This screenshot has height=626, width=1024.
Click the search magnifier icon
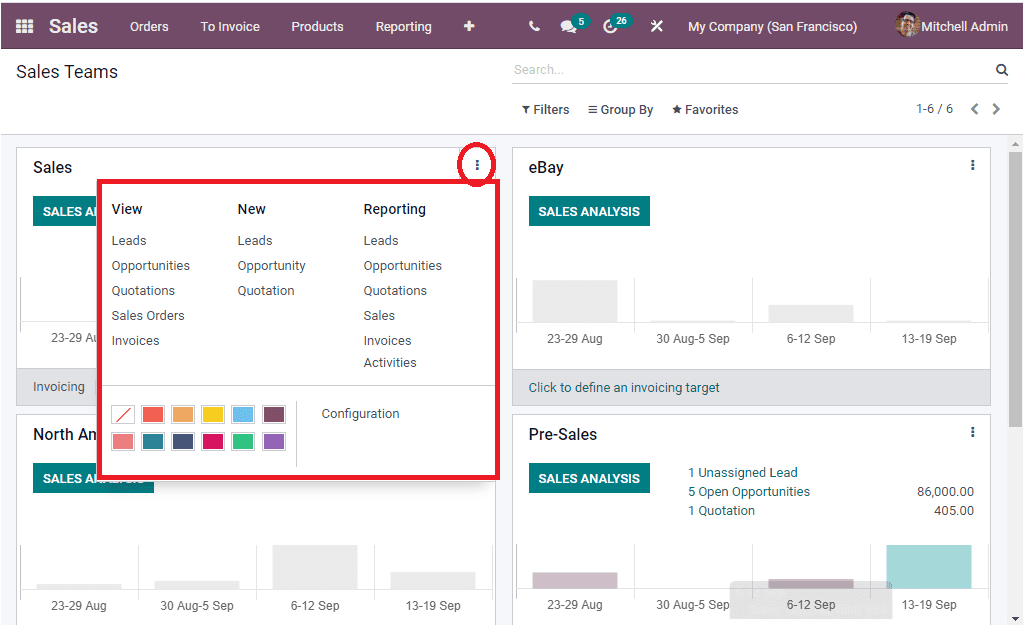click(x=1001, y=69)
